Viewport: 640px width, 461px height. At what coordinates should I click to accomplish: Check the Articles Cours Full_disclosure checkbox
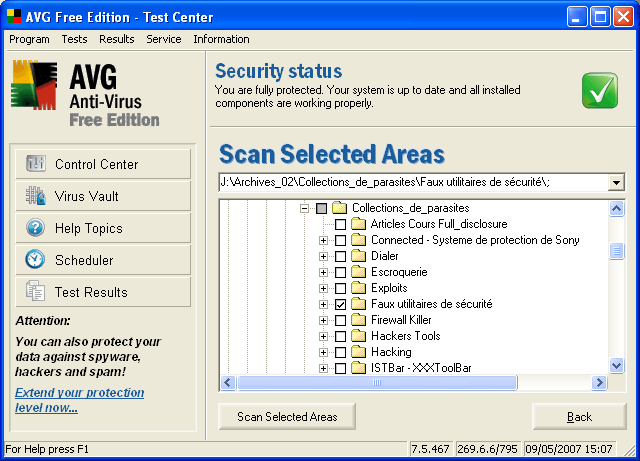pos(340,224)
